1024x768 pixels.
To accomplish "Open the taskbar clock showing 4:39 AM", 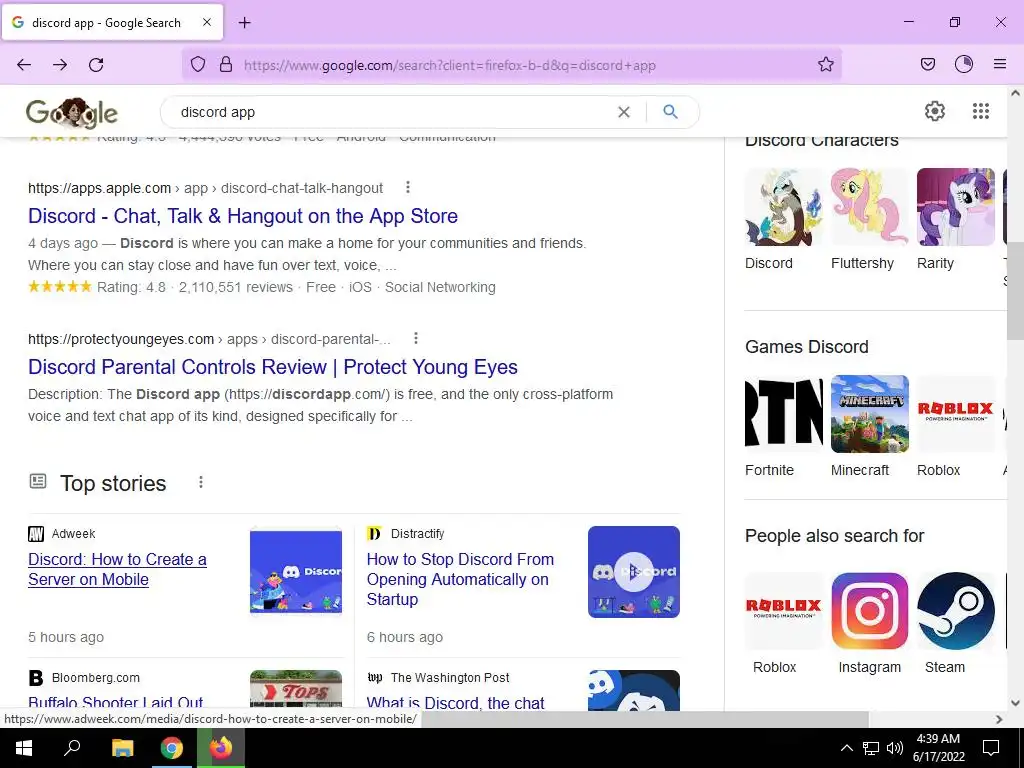I will [938, 748].
